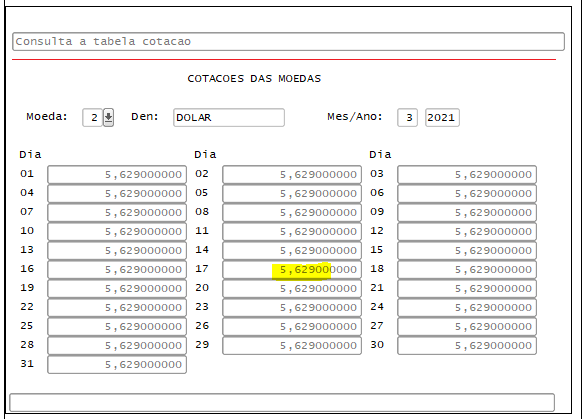The width and height of the screenshot is (584, 419).
Task: Select the quotation field for day 30
Action: coord(467,346)
